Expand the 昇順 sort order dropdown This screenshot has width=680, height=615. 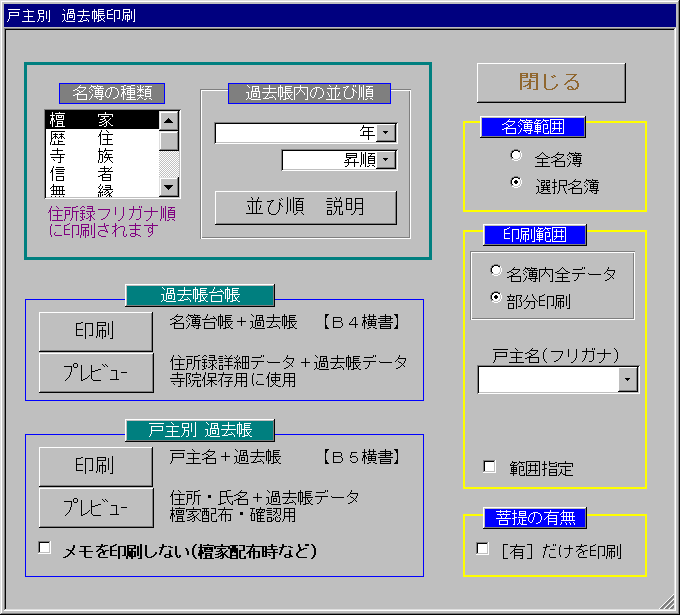click(387, 160)
